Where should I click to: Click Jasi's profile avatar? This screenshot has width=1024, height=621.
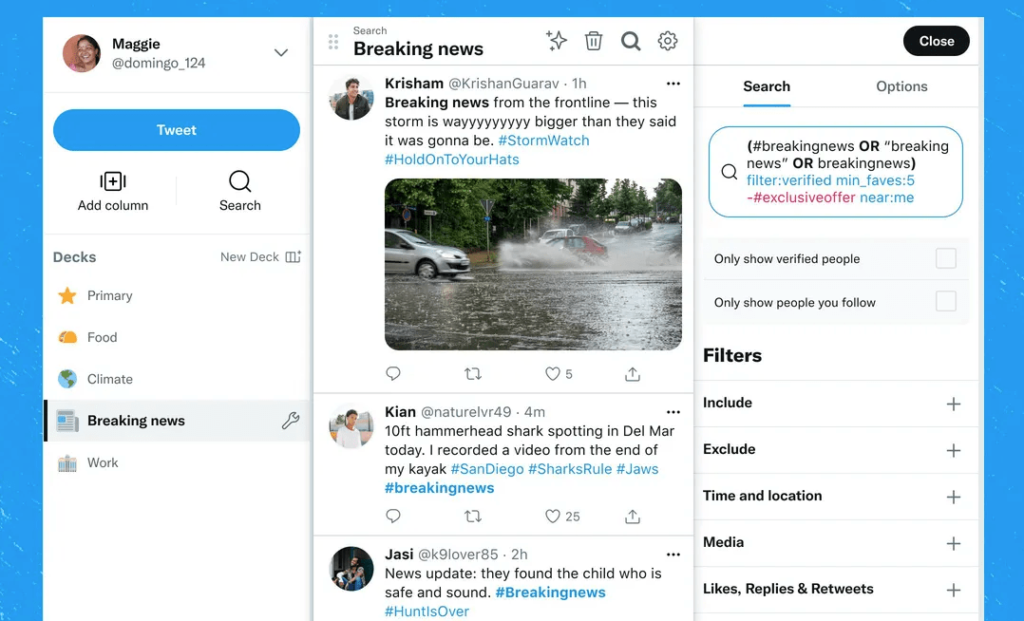coord(351,569)
